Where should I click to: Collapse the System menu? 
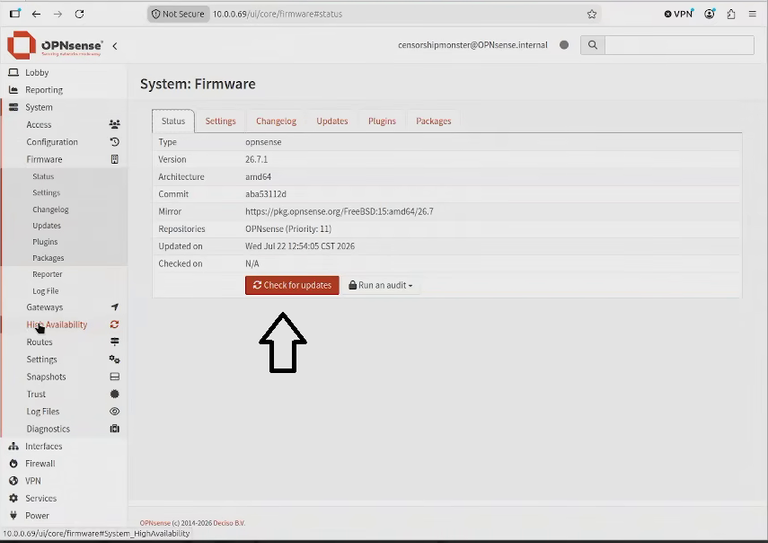tap(39, 107)
